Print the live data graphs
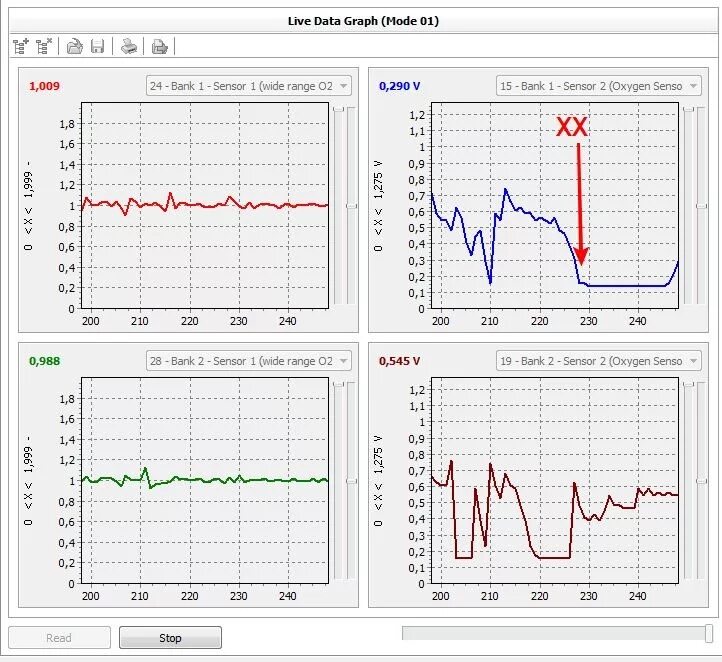Viewport: 722px width, 662px height. point(128,46)
